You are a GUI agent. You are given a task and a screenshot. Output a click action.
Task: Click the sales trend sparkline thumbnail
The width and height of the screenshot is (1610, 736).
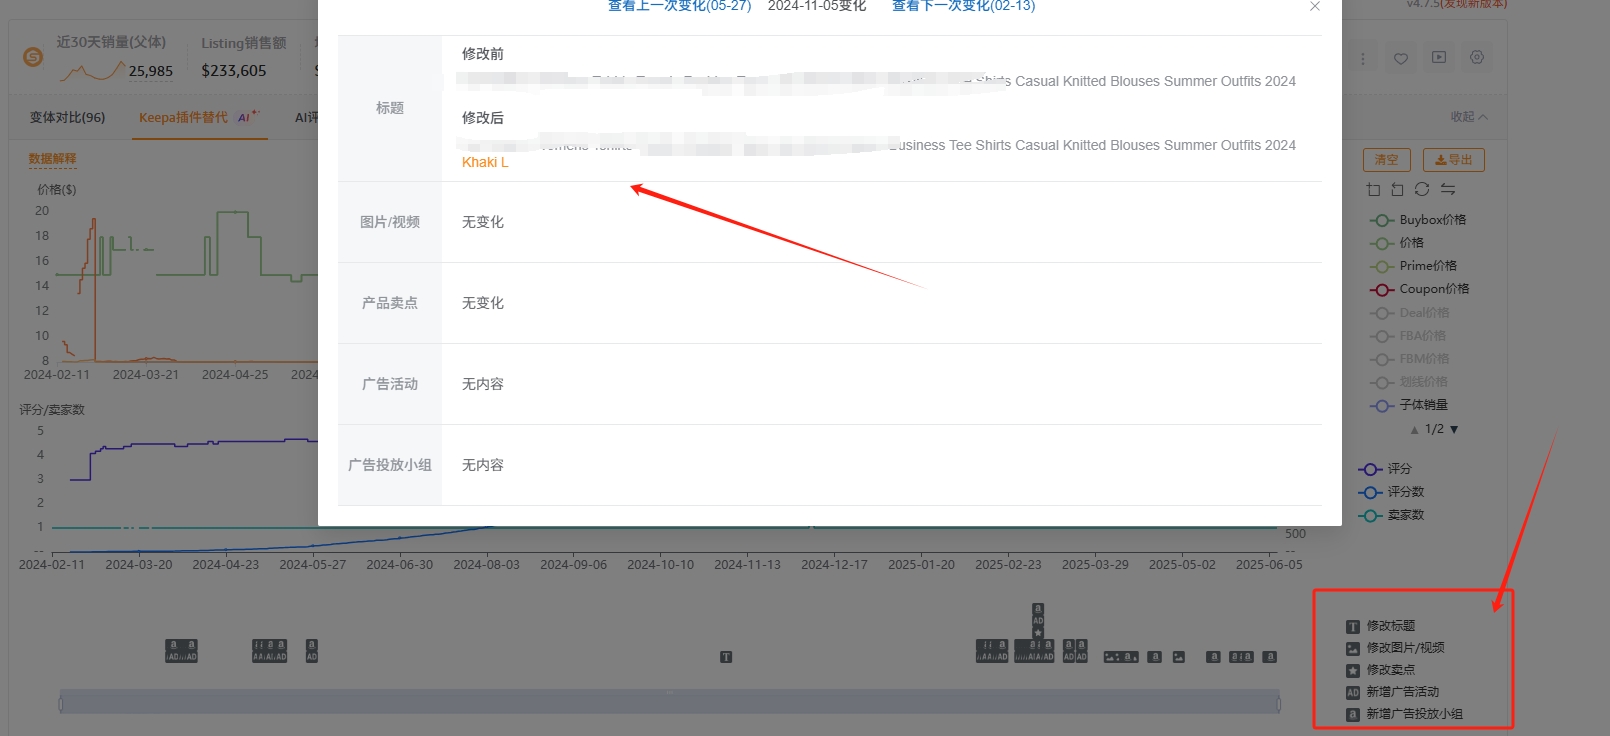[91, 71]
